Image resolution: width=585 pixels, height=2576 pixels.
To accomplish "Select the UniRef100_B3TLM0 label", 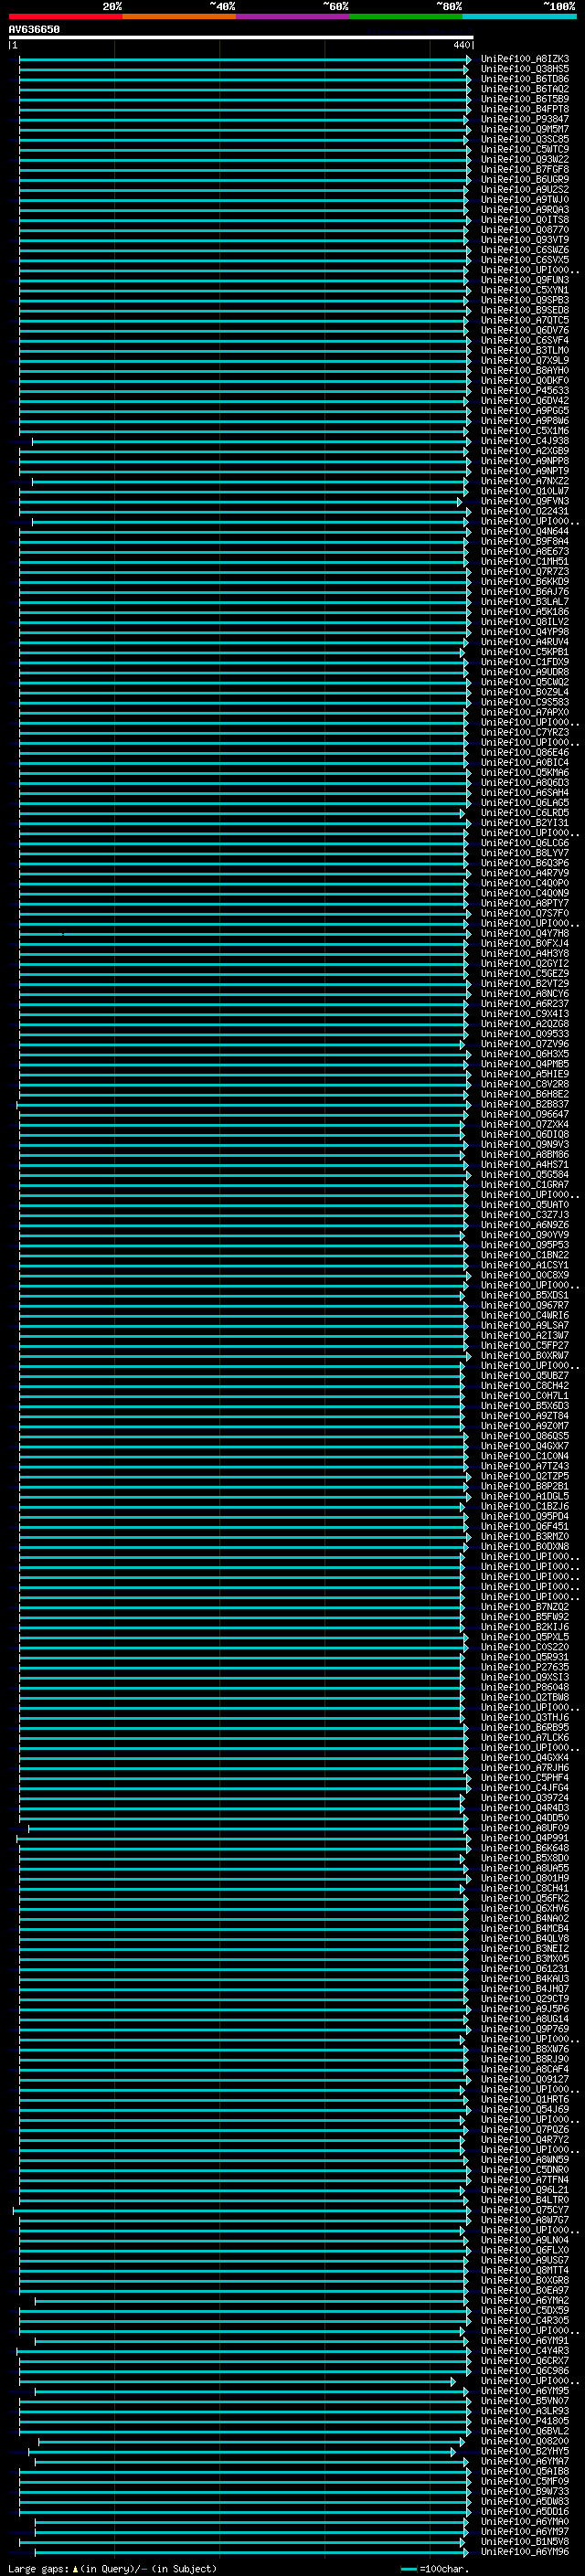I will 524,351.
